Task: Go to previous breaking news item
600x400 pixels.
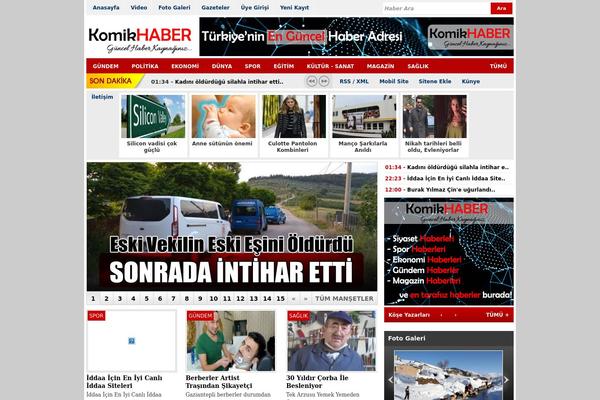Action: pyautogui.click(x=311, y=81)
